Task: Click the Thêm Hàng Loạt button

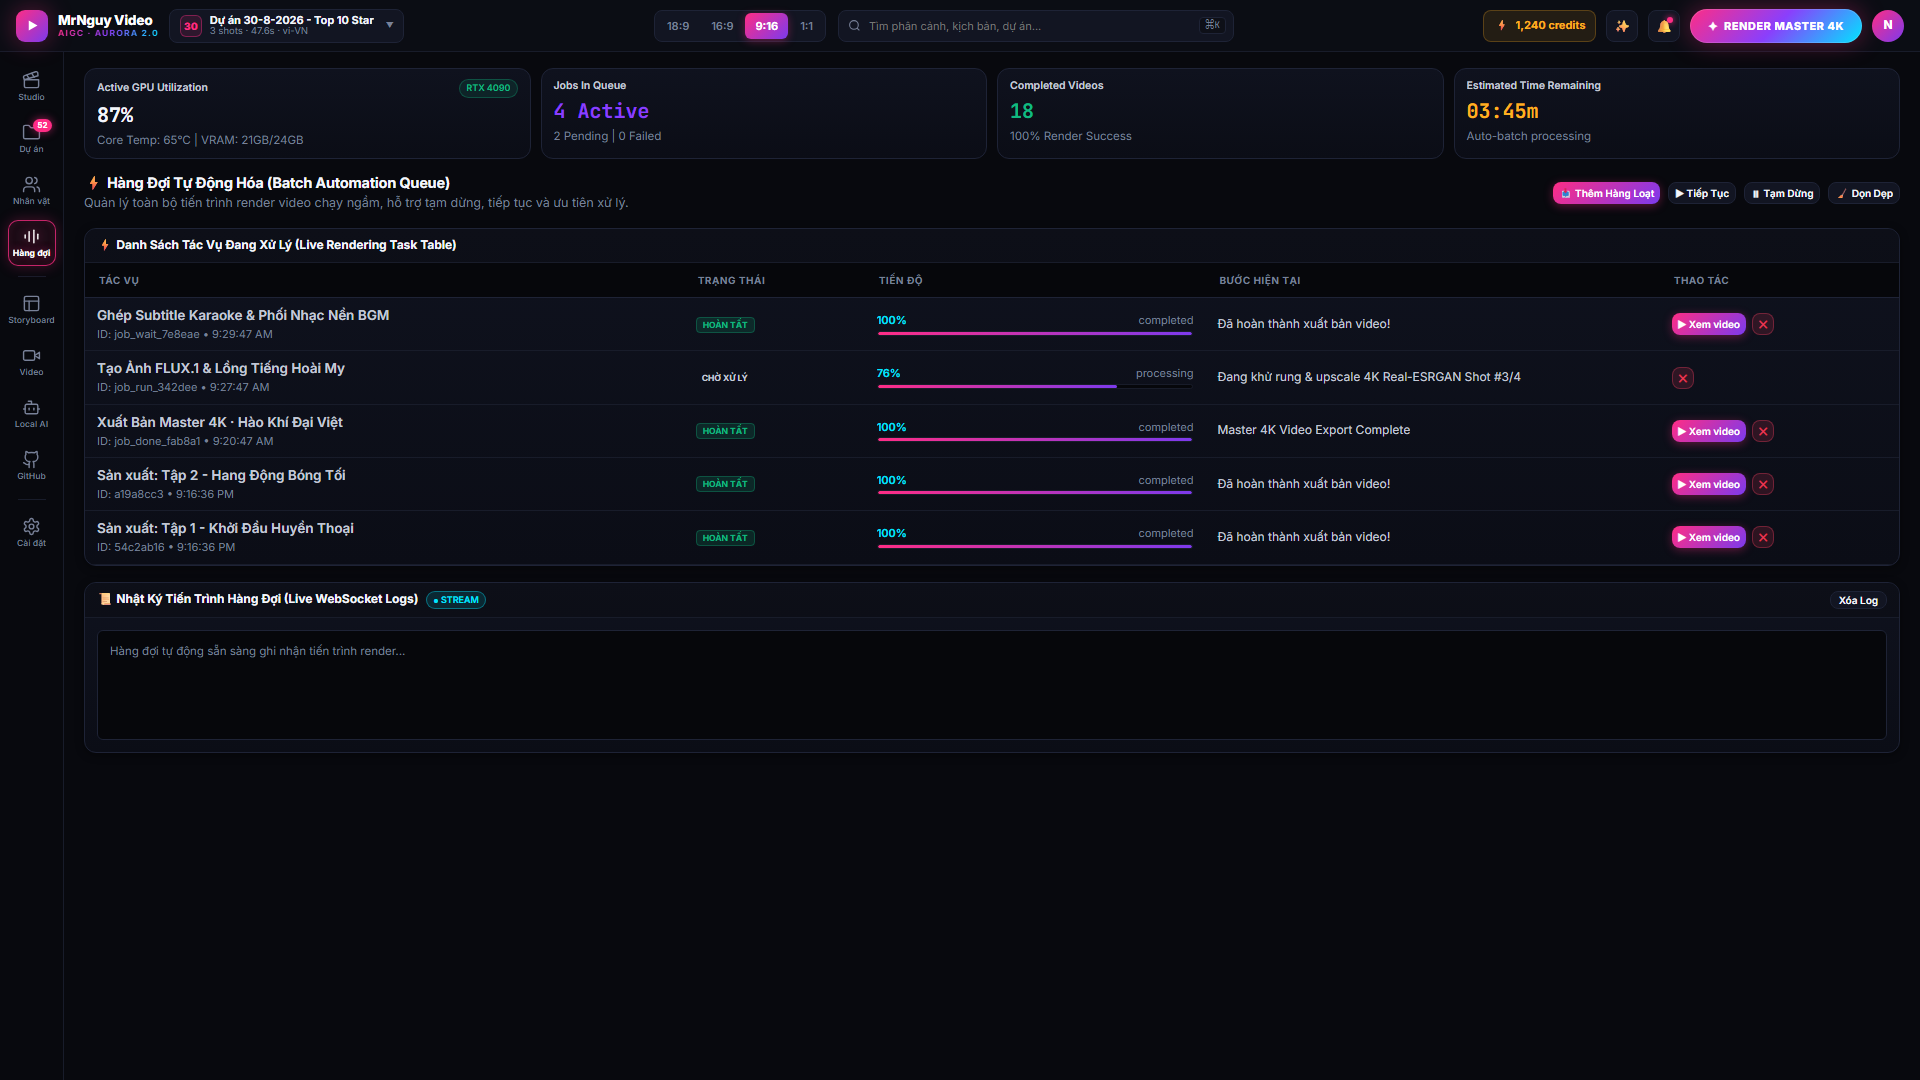Action: [1606, 194]
